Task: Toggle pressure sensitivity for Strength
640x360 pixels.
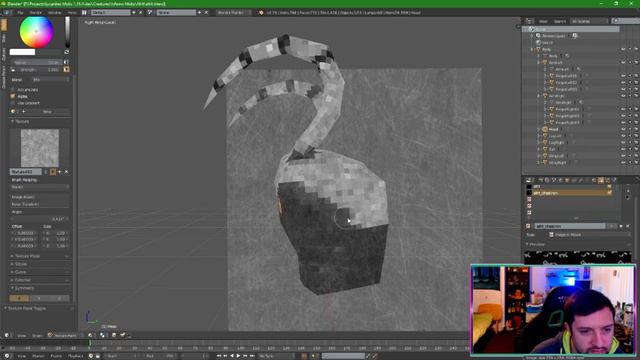Action: pyautogui.click(x=67, y=70)
